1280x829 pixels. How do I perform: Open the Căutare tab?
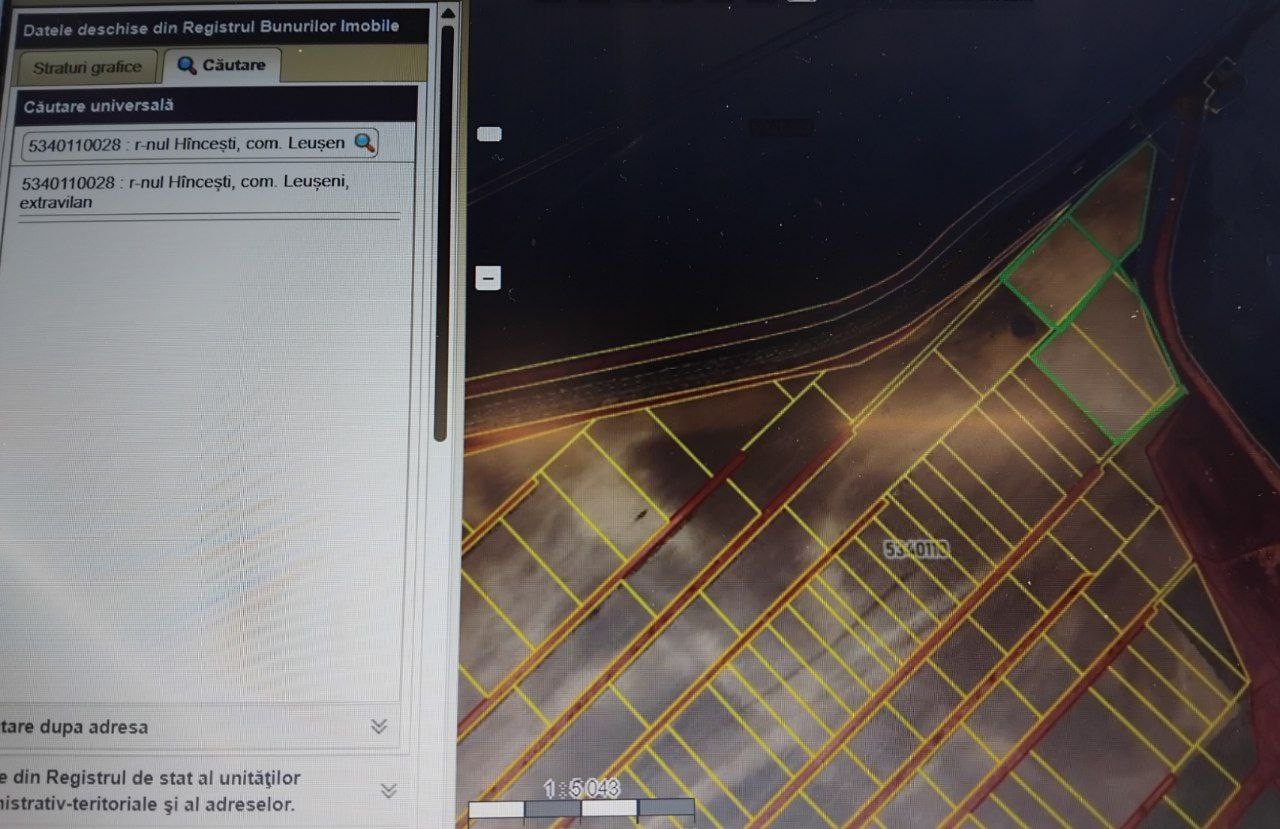point(222,66)
